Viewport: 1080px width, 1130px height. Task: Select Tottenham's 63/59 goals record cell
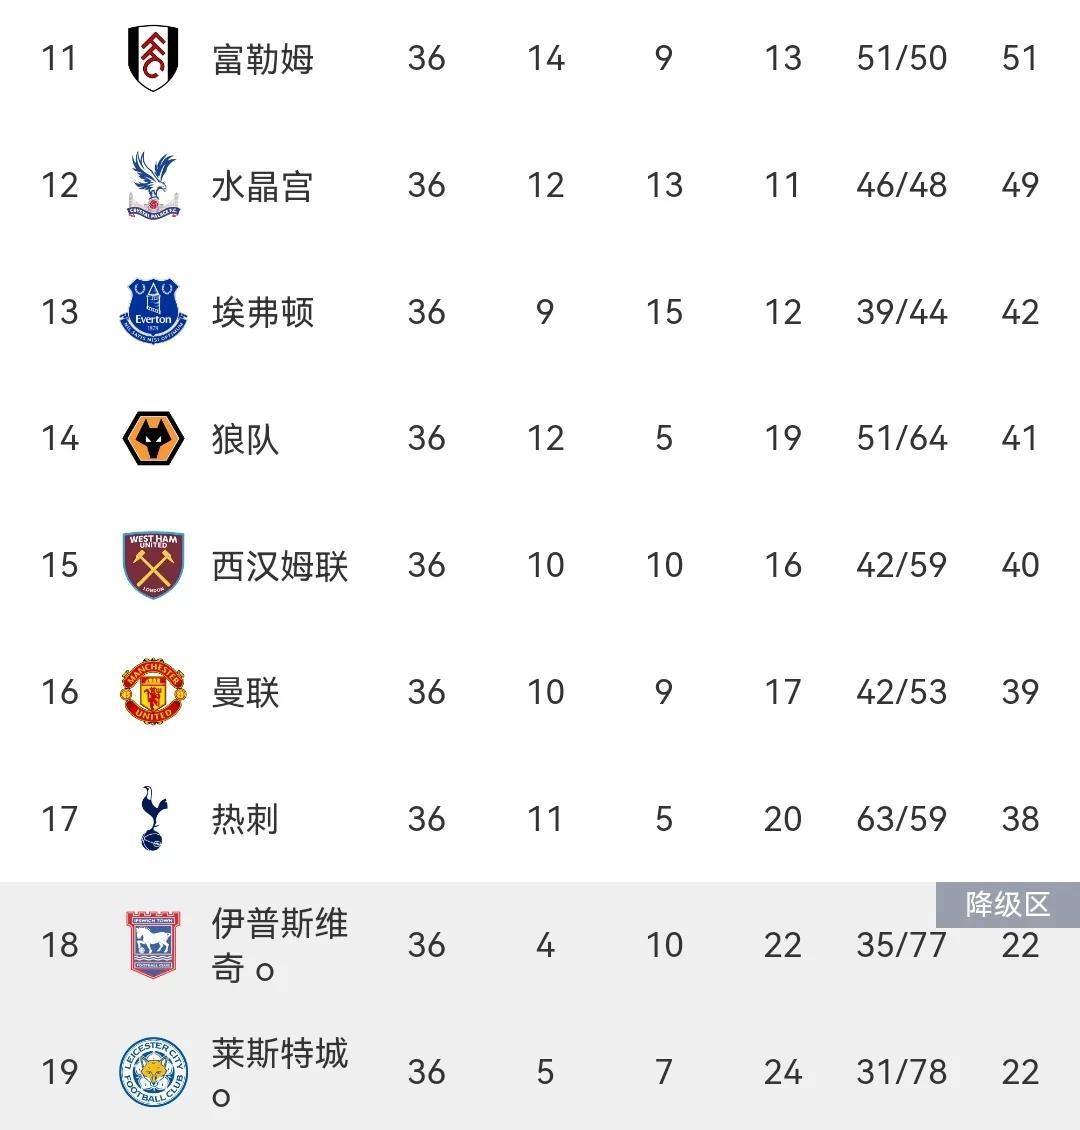[x=901, y=819]
